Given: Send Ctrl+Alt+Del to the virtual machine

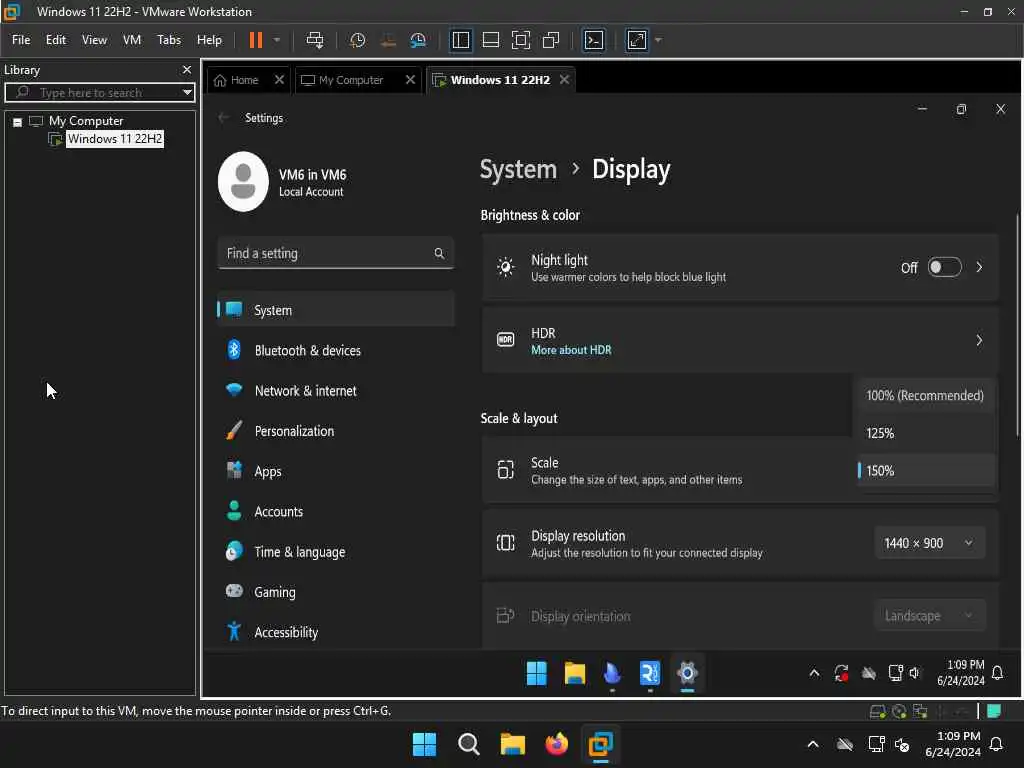Looking at the screenshot, I should coord(315,40).
